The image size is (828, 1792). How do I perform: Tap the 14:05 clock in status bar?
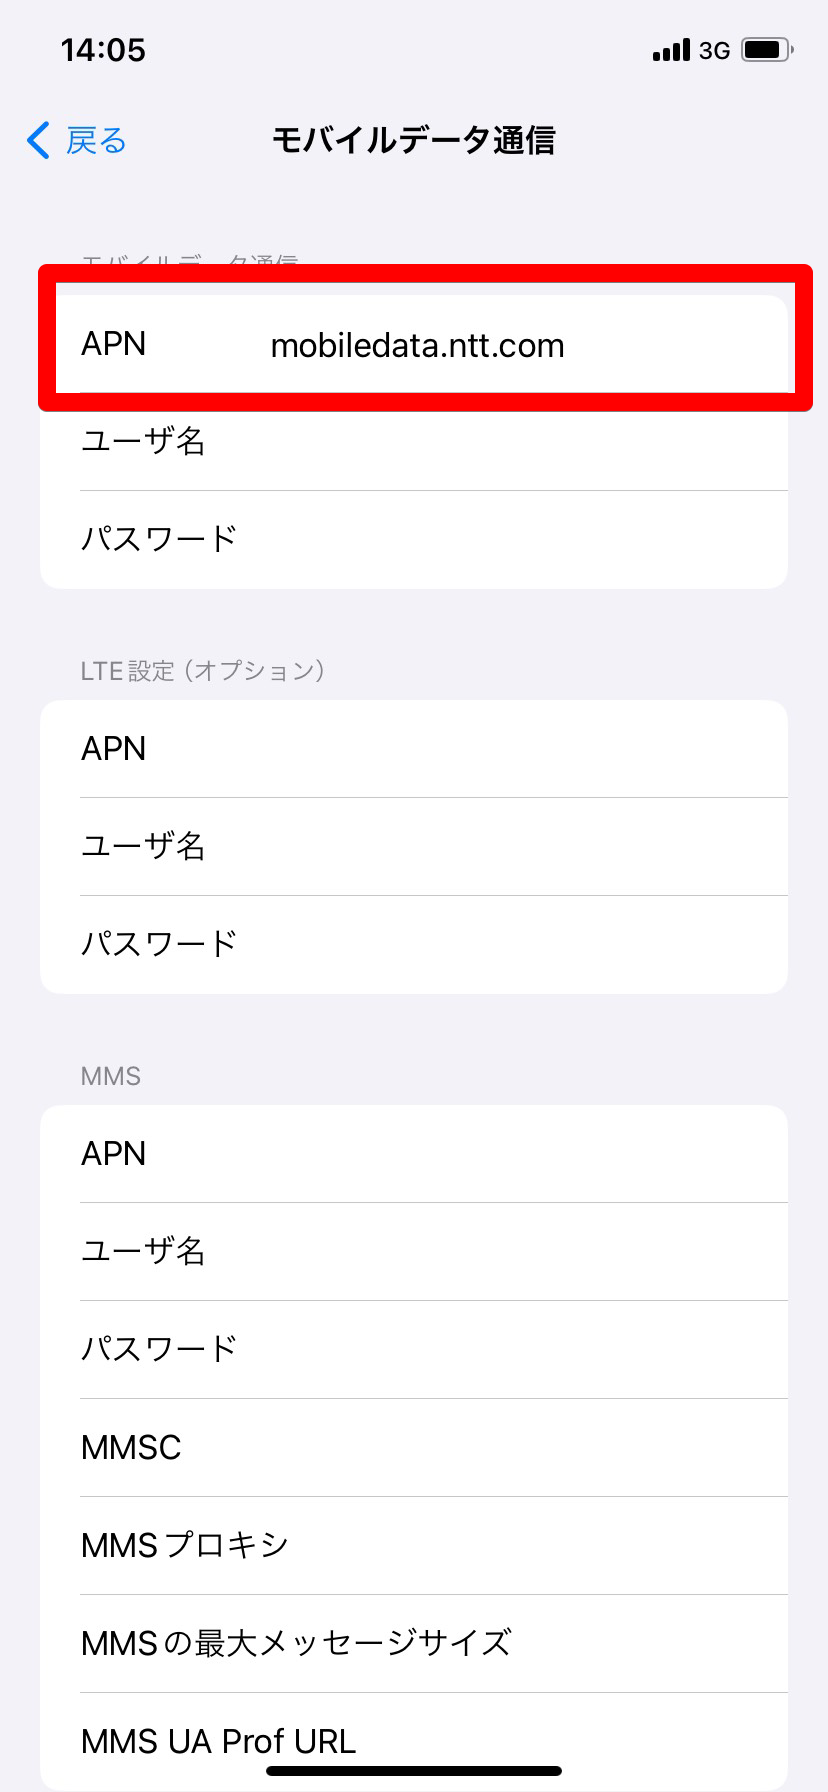point(103,50)
